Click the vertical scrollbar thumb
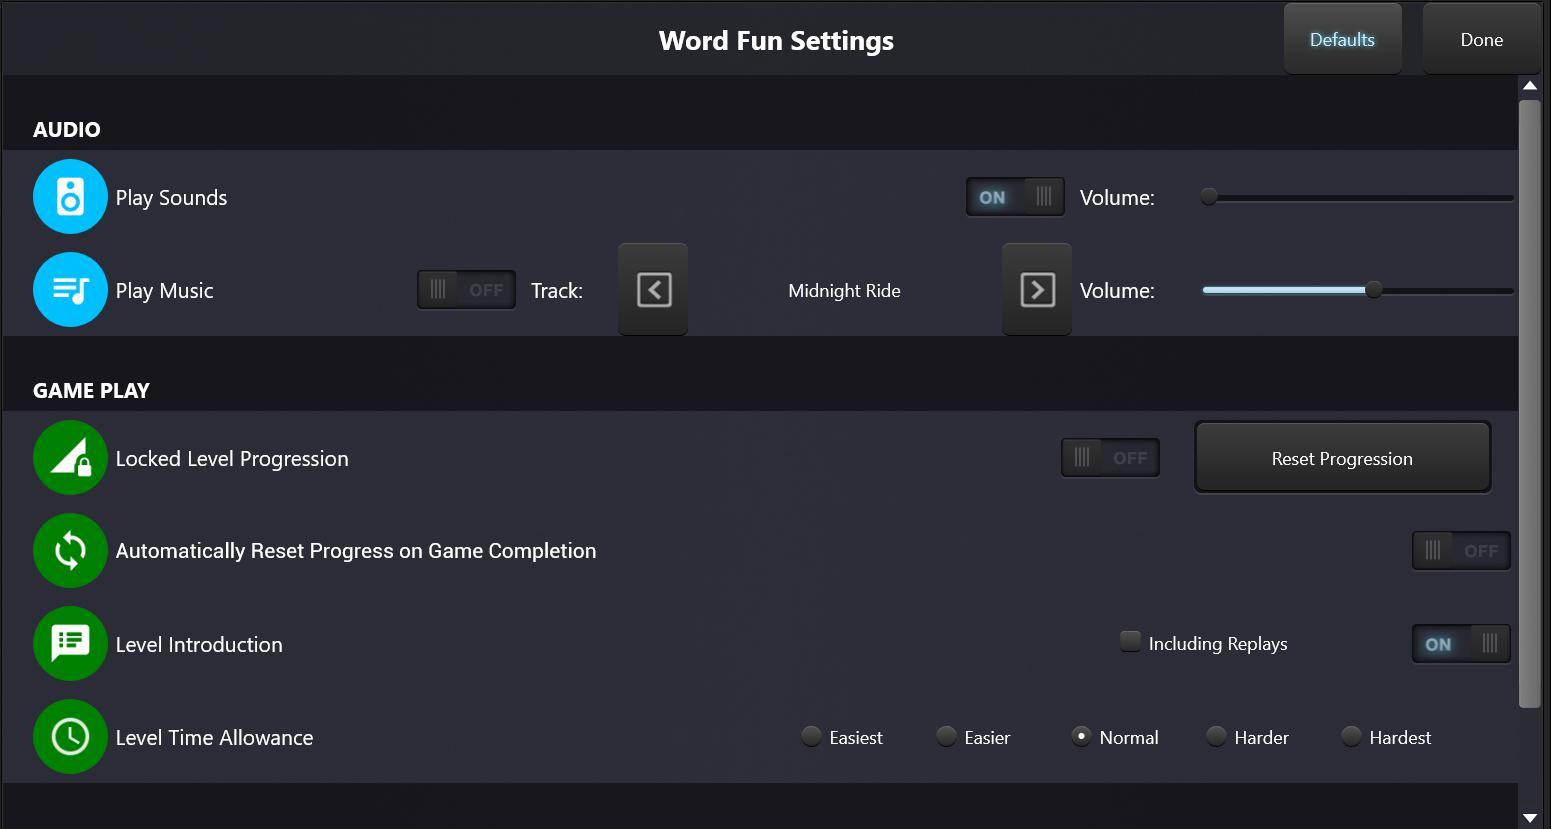The height and width of the screenshot is (829, 1552). (x=1530, y=403)
